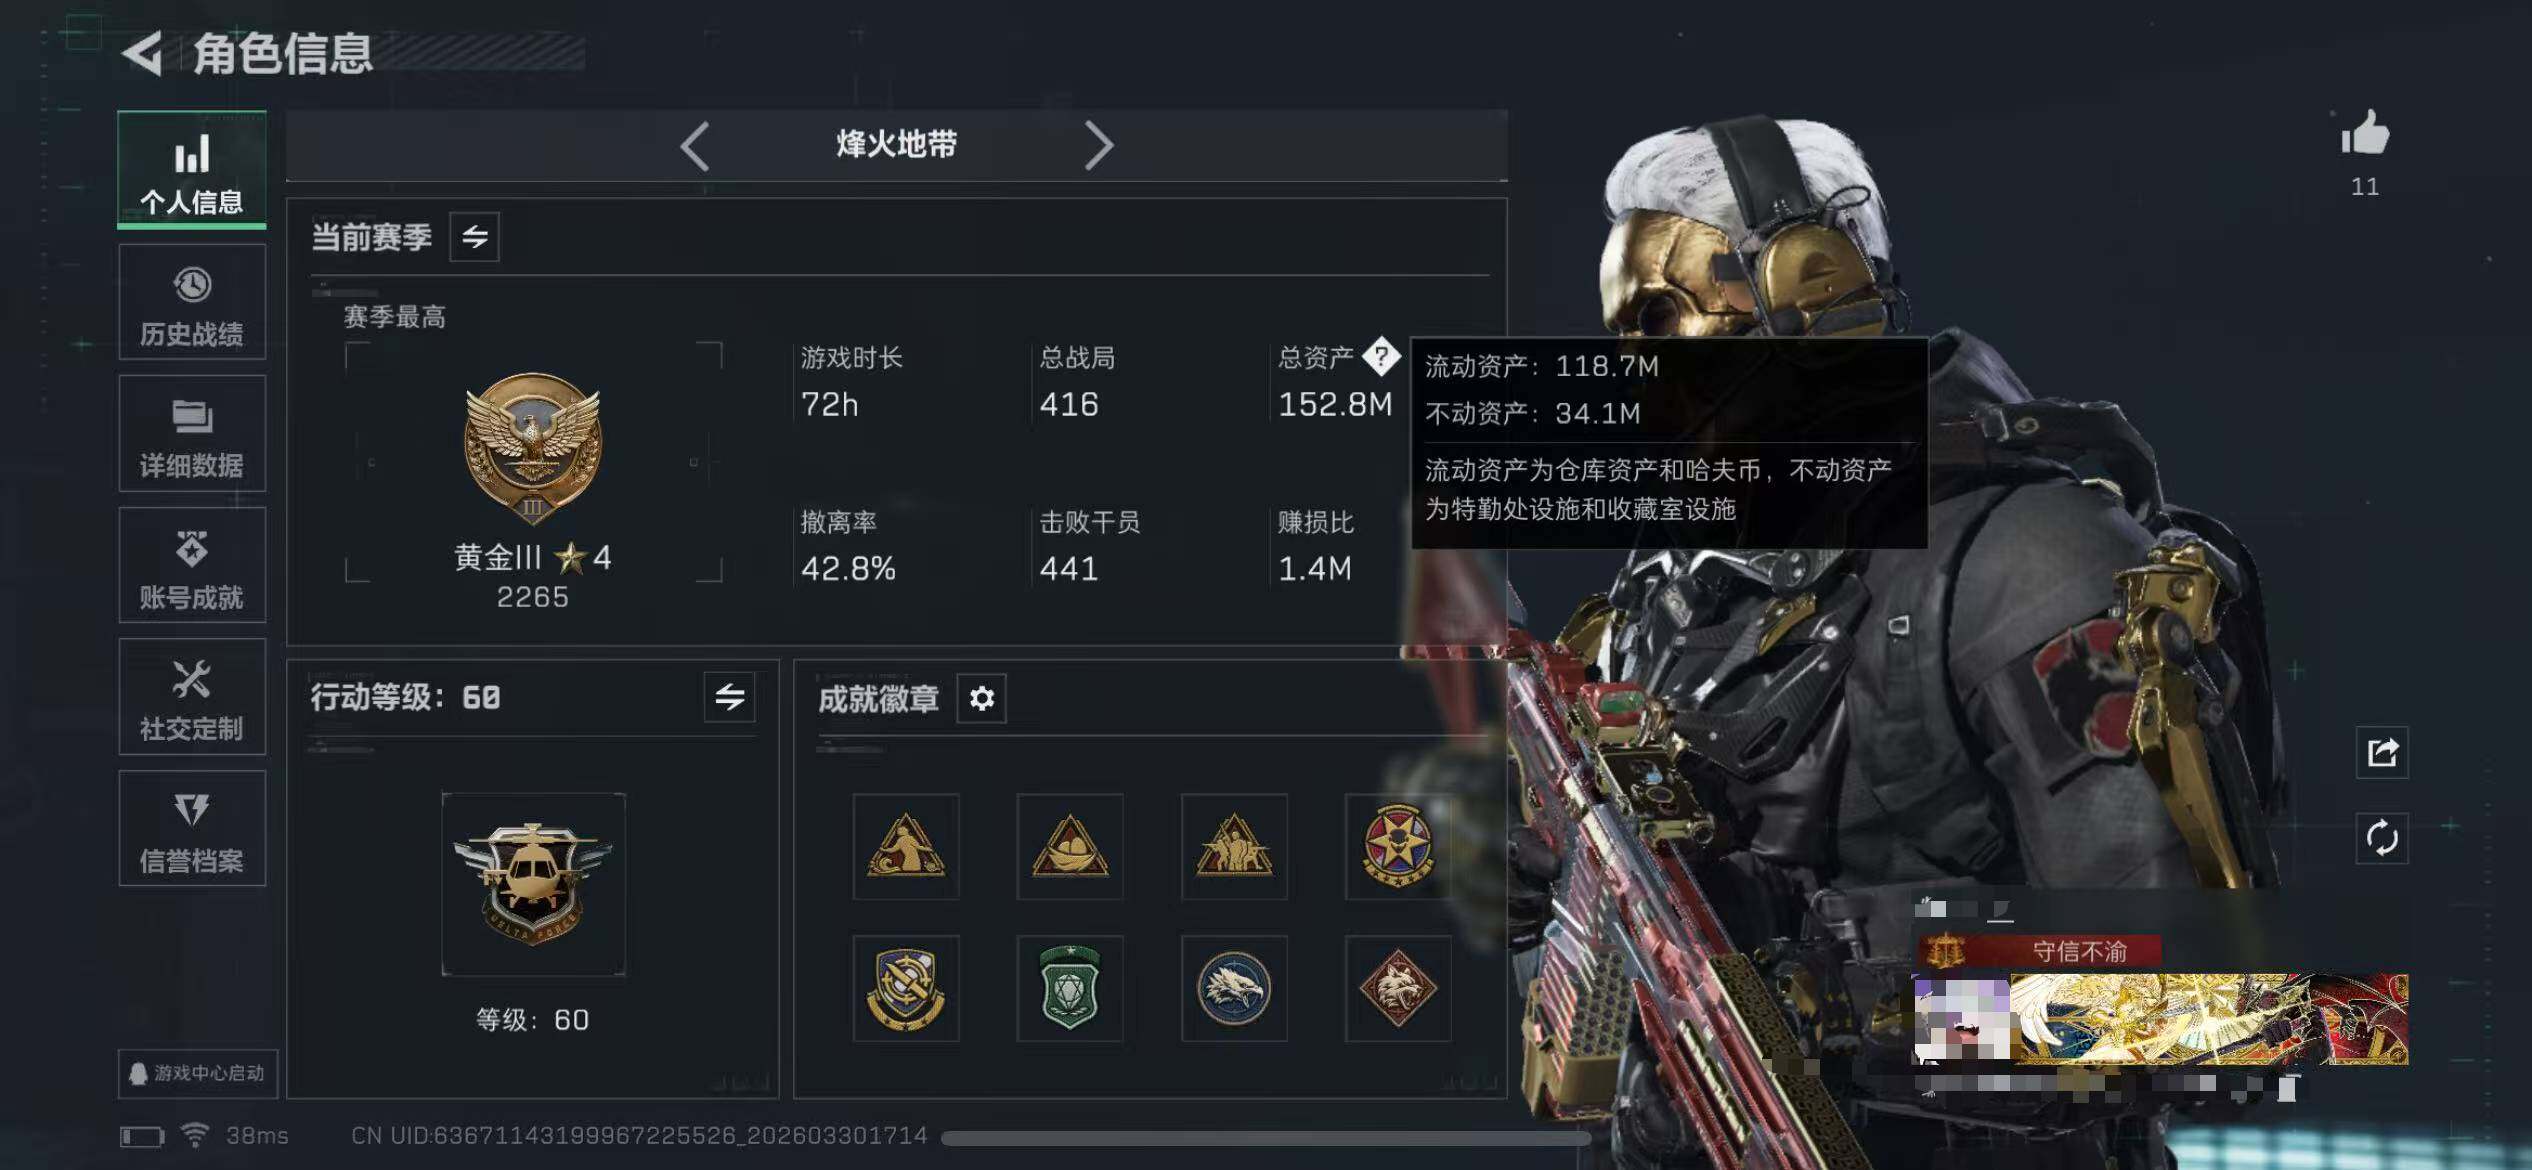
Task: Open the 烽火地带 mode selector title
Action: (x=896, y=145)
